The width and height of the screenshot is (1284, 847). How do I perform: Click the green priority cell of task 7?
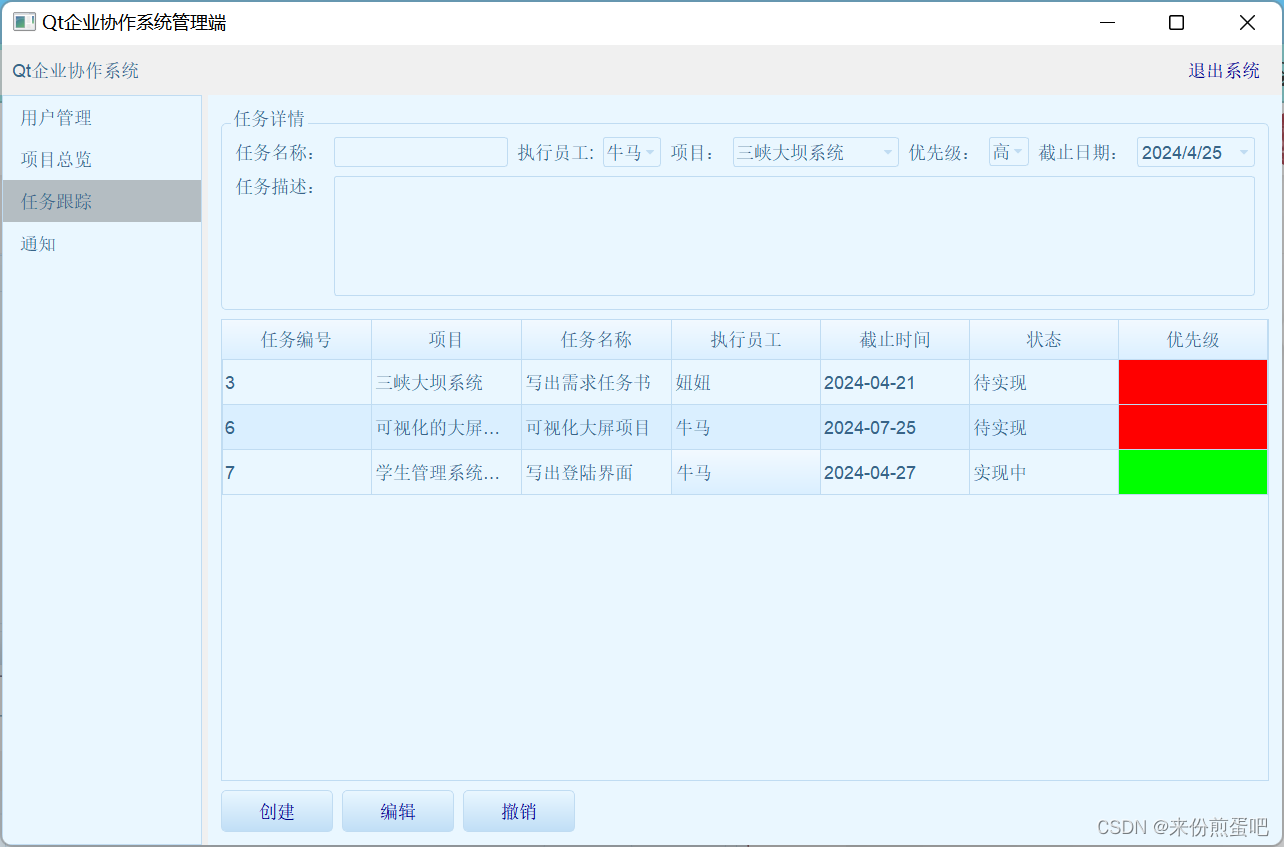click(x=1192, y=471)
